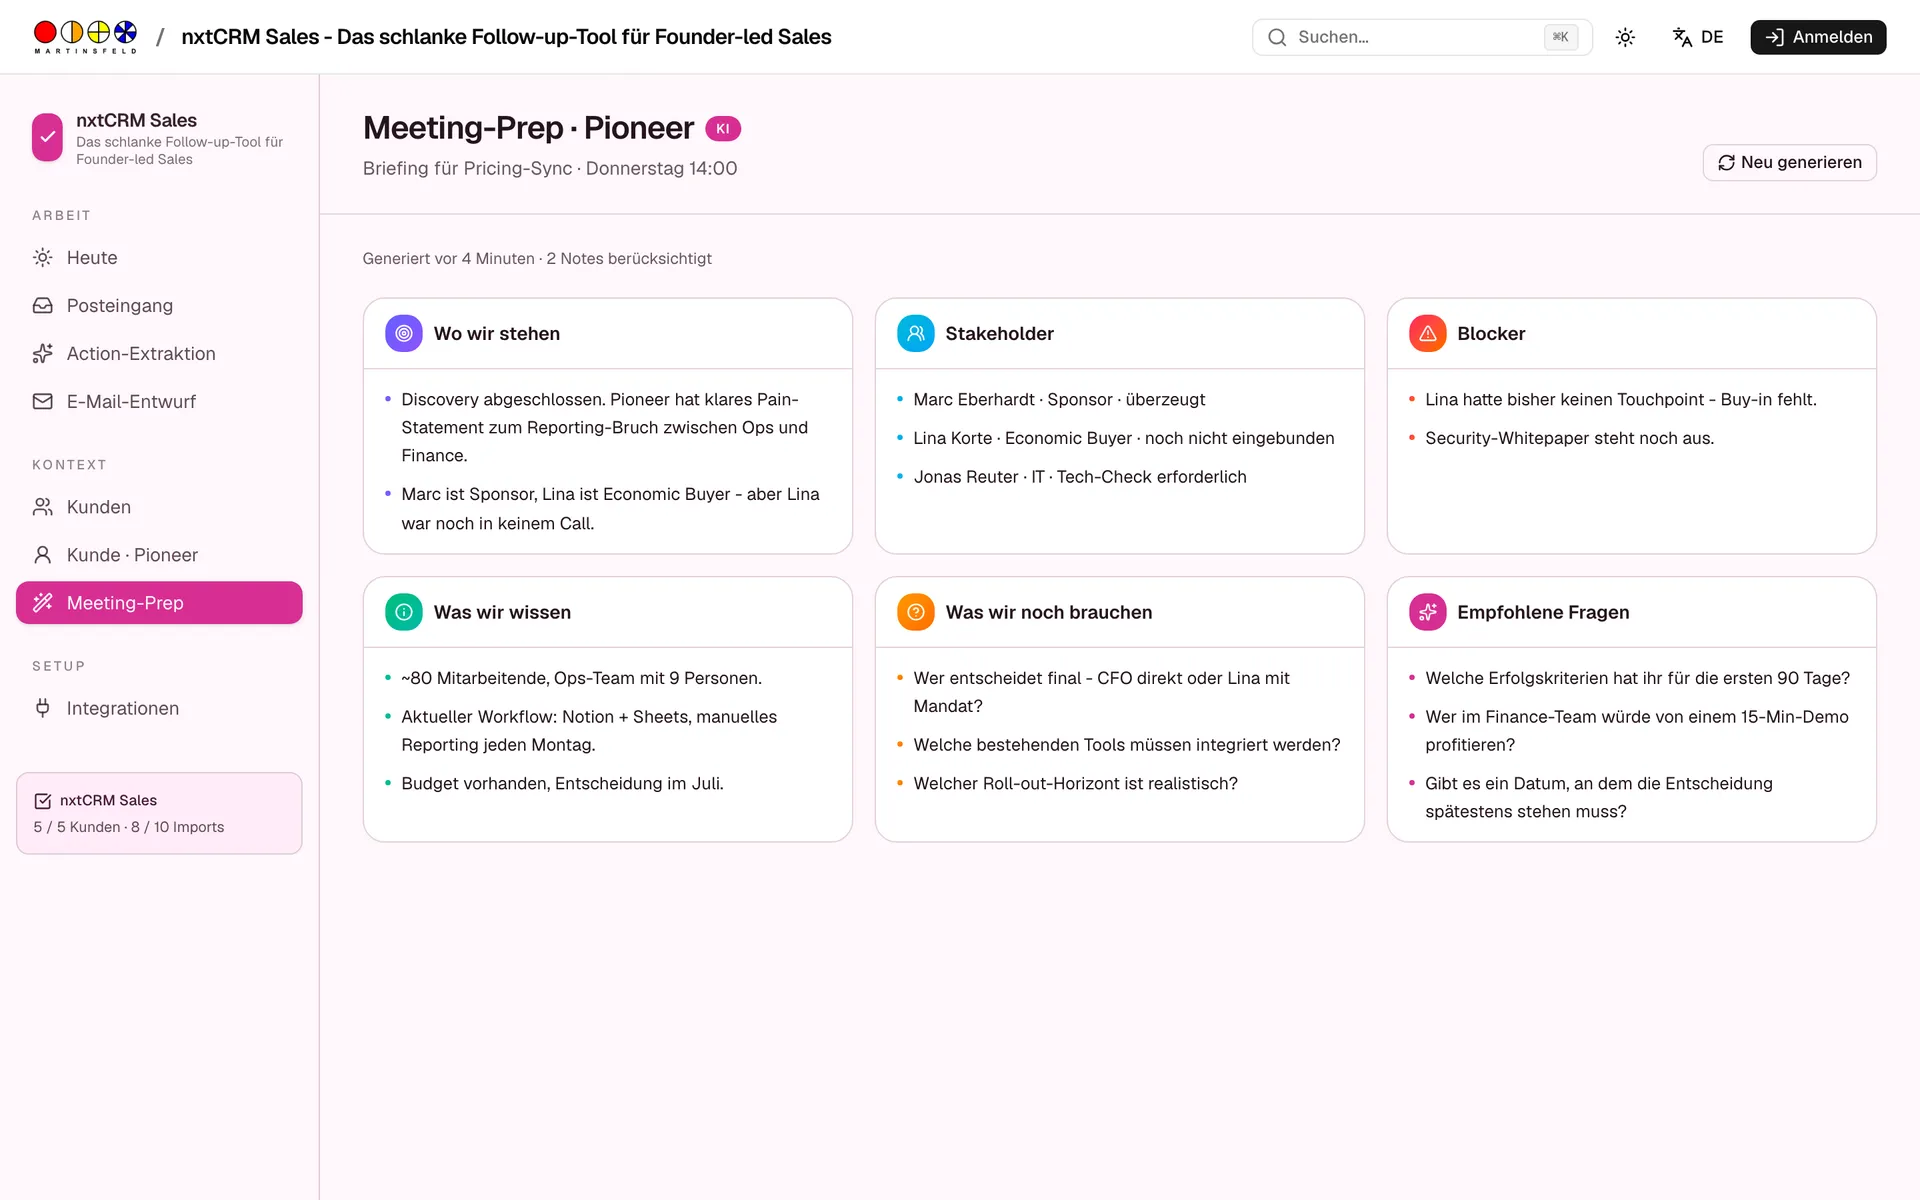The image size is (1920, 1200).
Task: Click the magic wand icon for Meeting-Prep
Action: [x=42, y=603]
